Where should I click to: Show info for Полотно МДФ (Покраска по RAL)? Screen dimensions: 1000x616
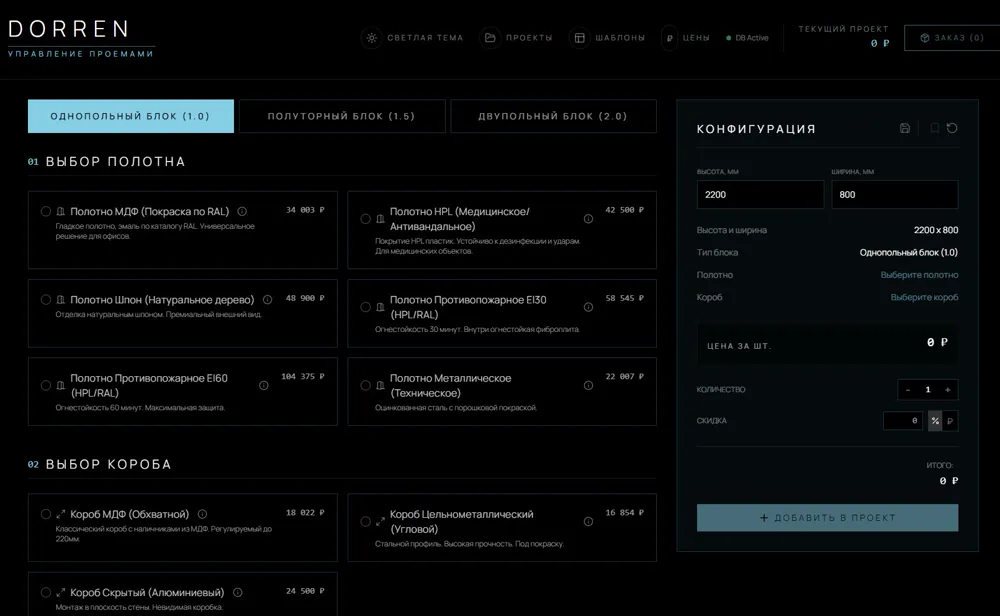click(242, 212)
